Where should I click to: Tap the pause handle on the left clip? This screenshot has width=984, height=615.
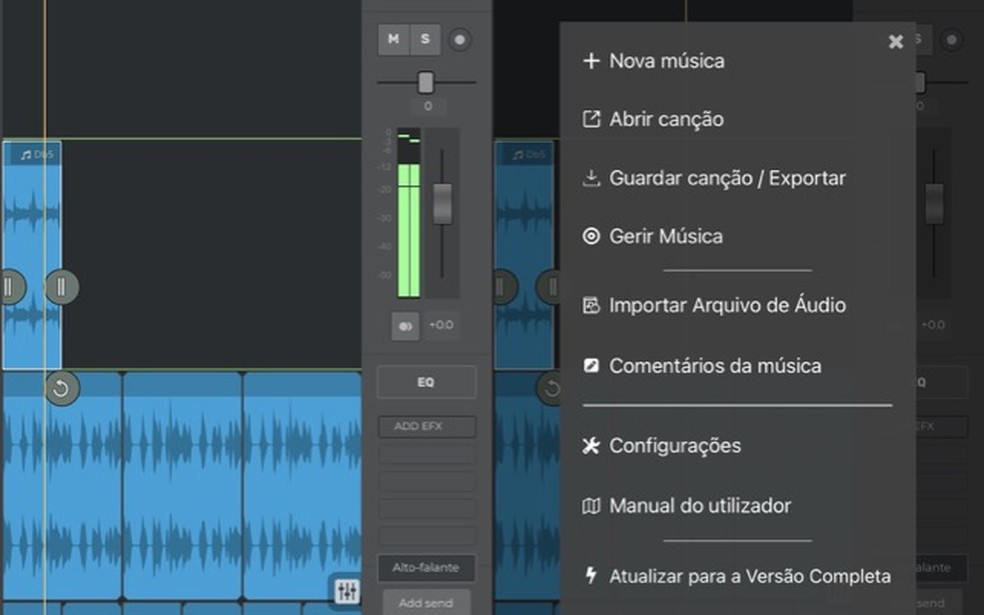point(10,286)
